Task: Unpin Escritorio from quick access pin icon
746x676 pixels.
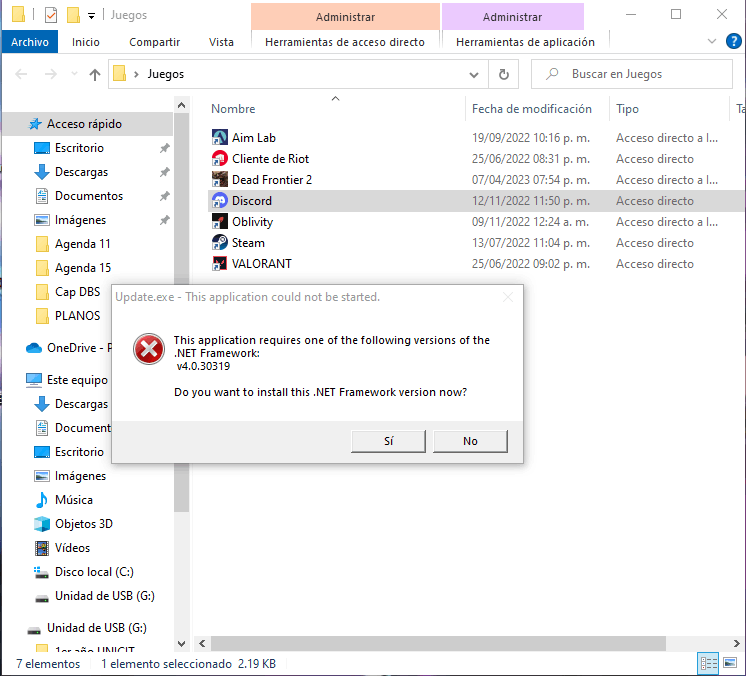Action: pyautogui.click(x=165, y=148)
